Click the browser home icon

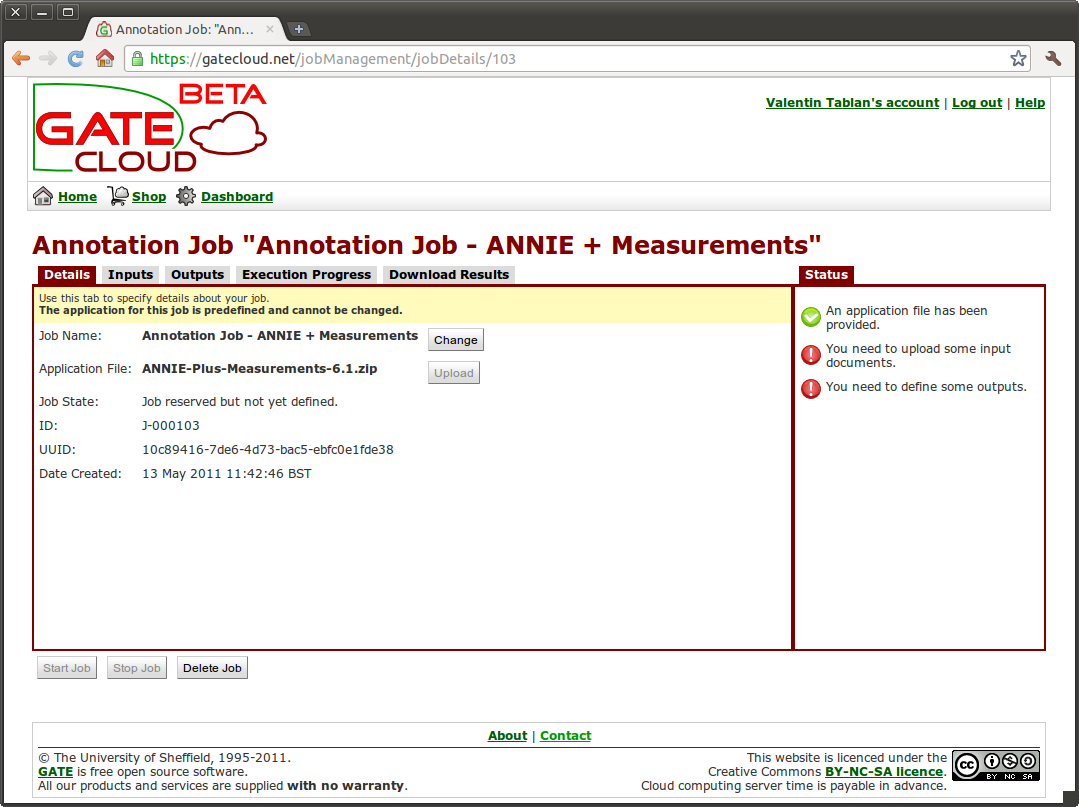tap(105, 58)
